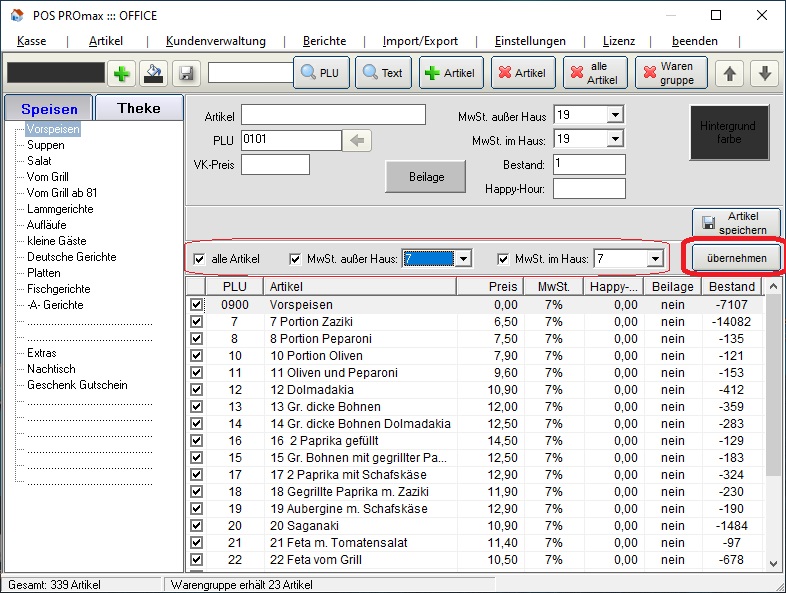Expand filter 'MwSt. im Haus' dropdown showing 7
786x593 pixels.
coord(656,259)
